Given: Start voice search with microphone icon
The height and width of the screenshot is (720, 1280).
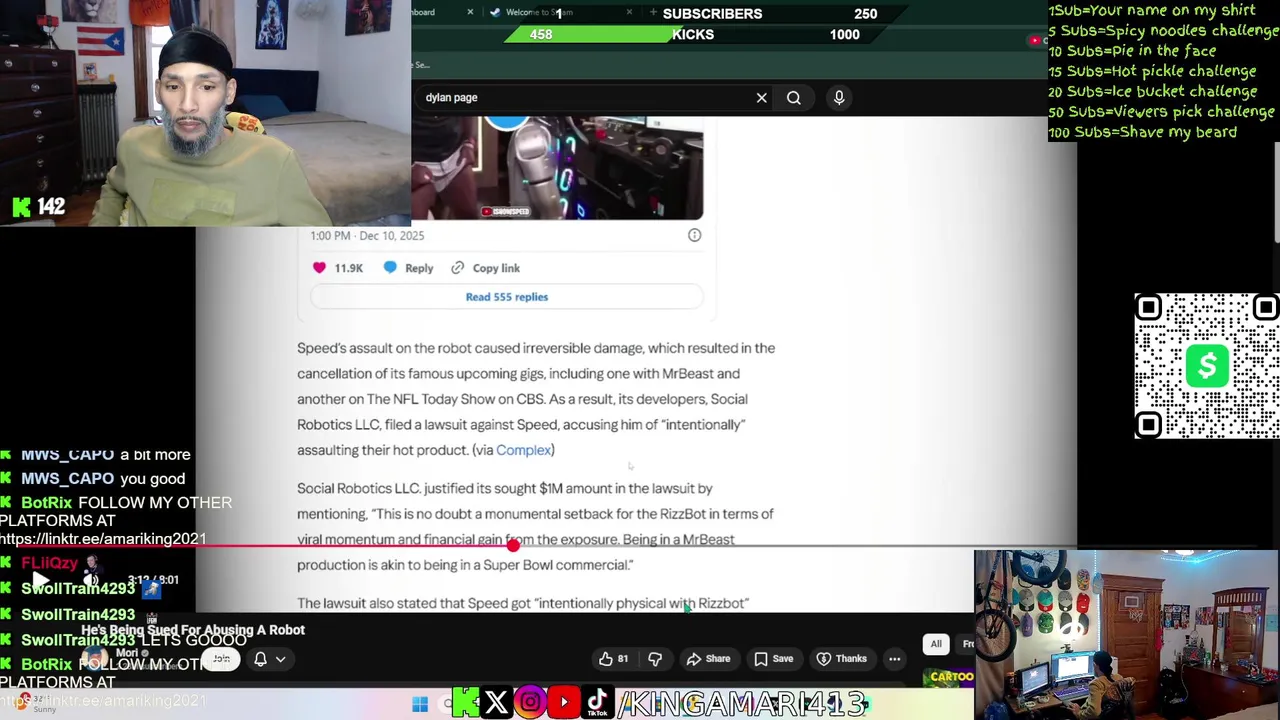Looking at the screenshot, I should point(839,97).
